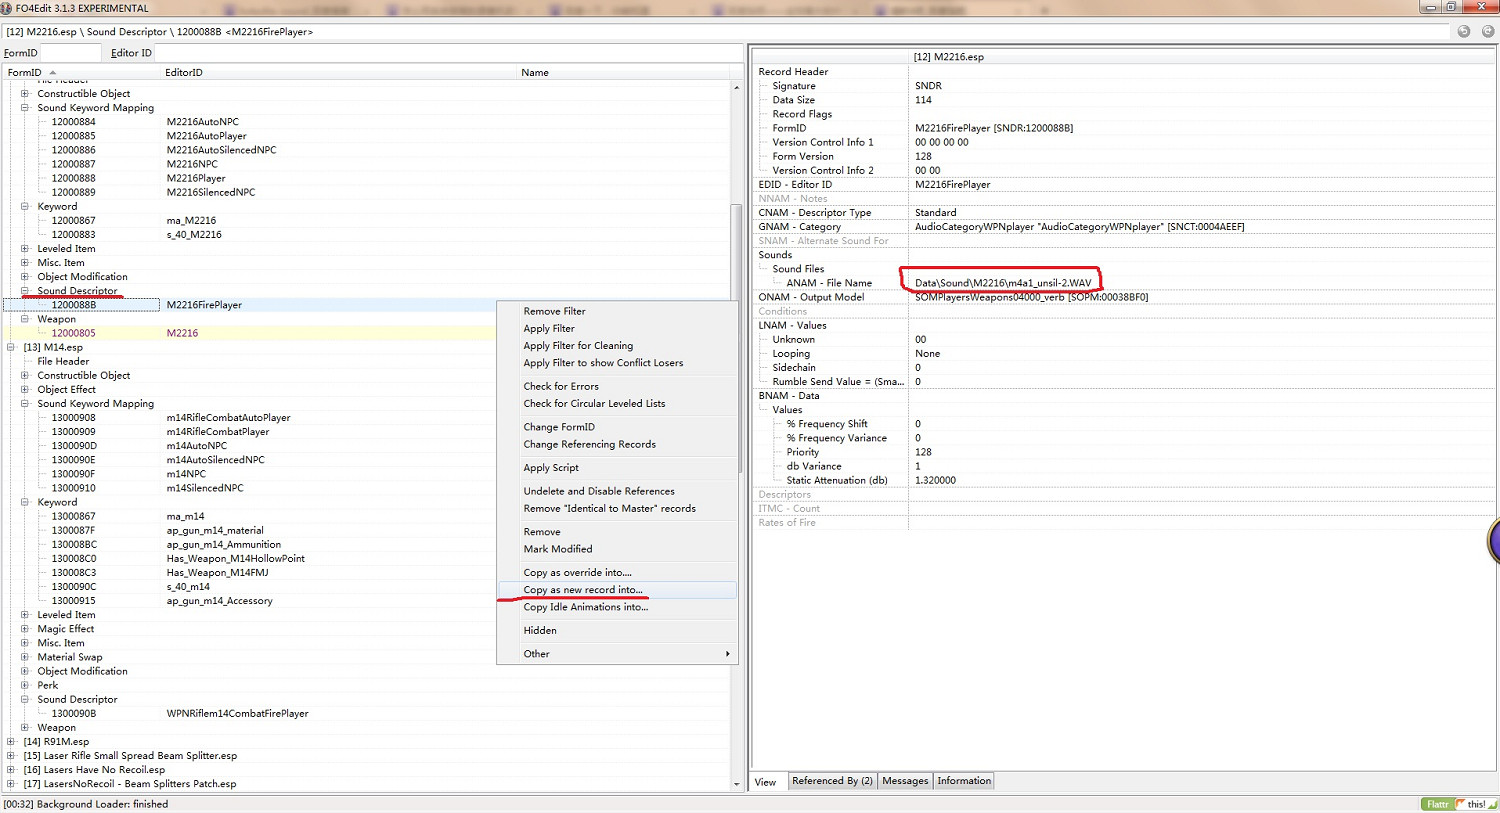Click the navigate back arrow icon
Viewport: 1500px width, 813px height.
tap(1463, 31)
